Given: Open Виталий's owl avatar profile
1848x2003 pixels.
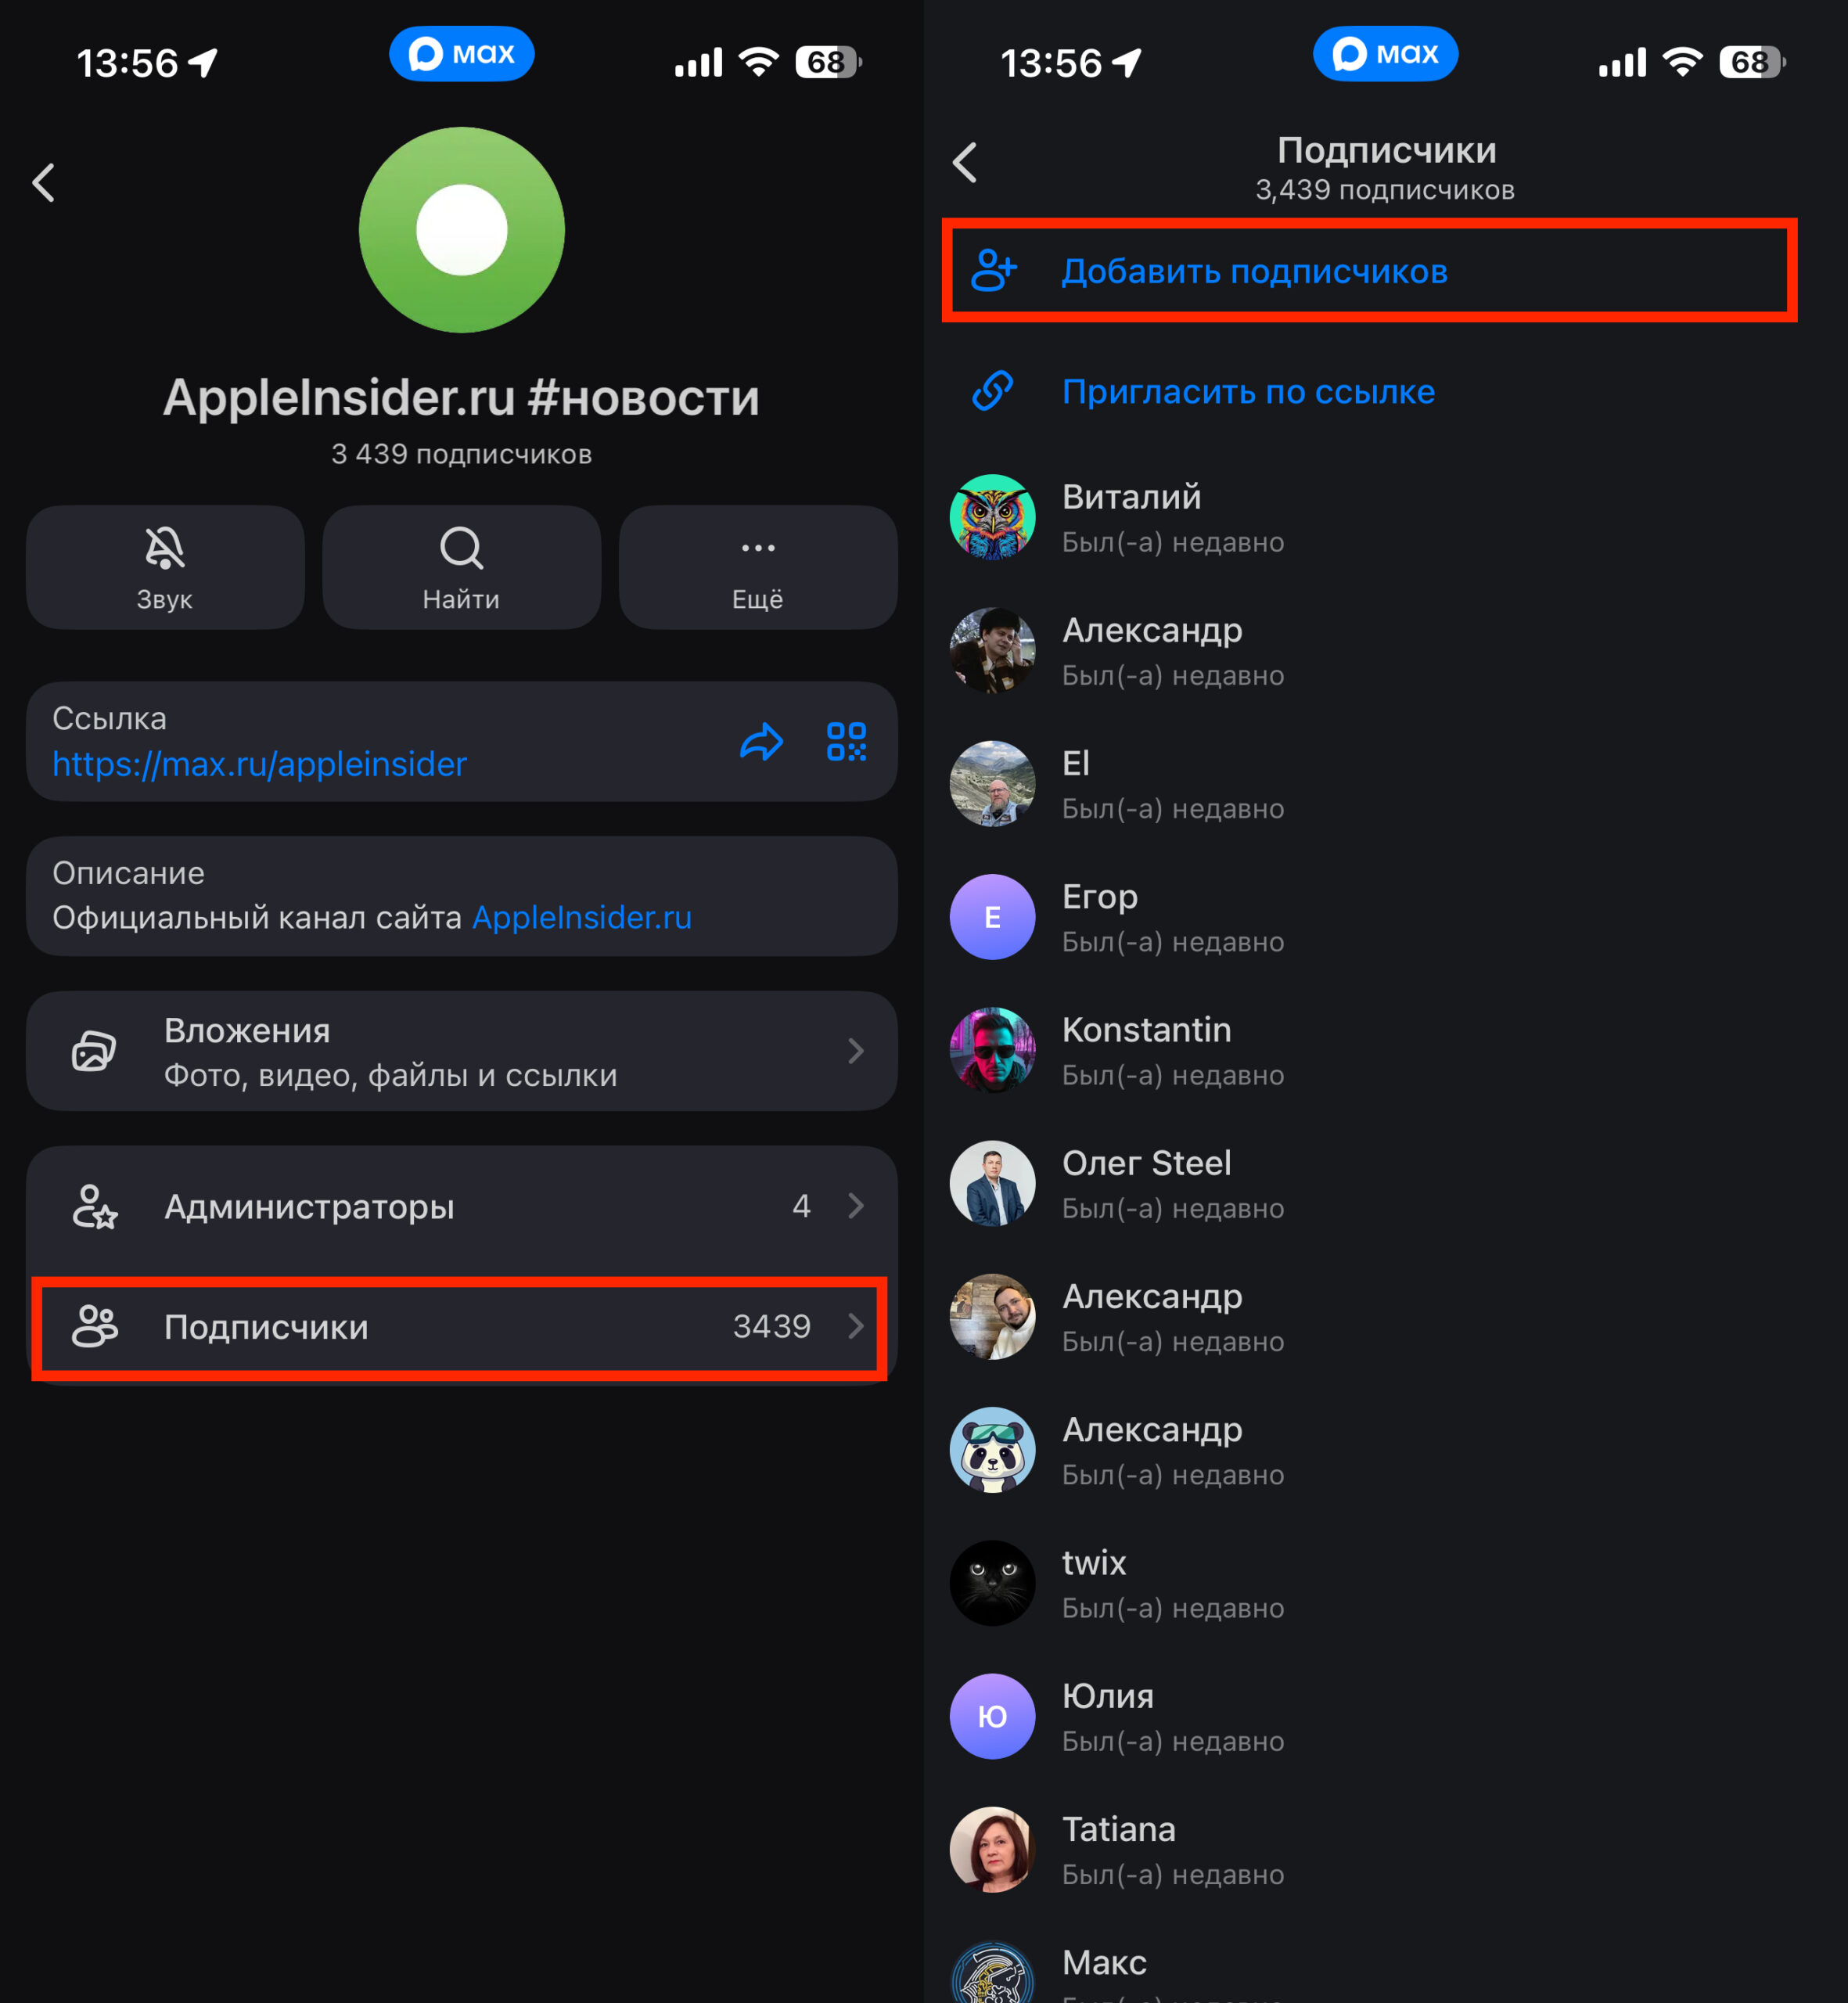Looking at the screenshot, I should coord(992,517).
